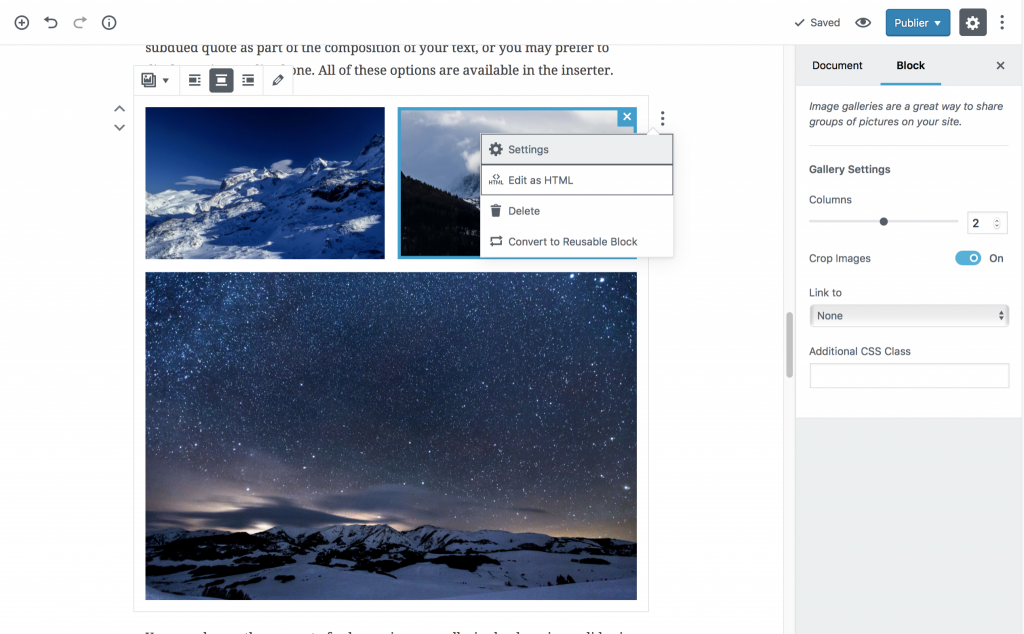Move the gallery block down
This screenshot has width=1024, height=634.
pyautogui.click(x=120, y=127)
